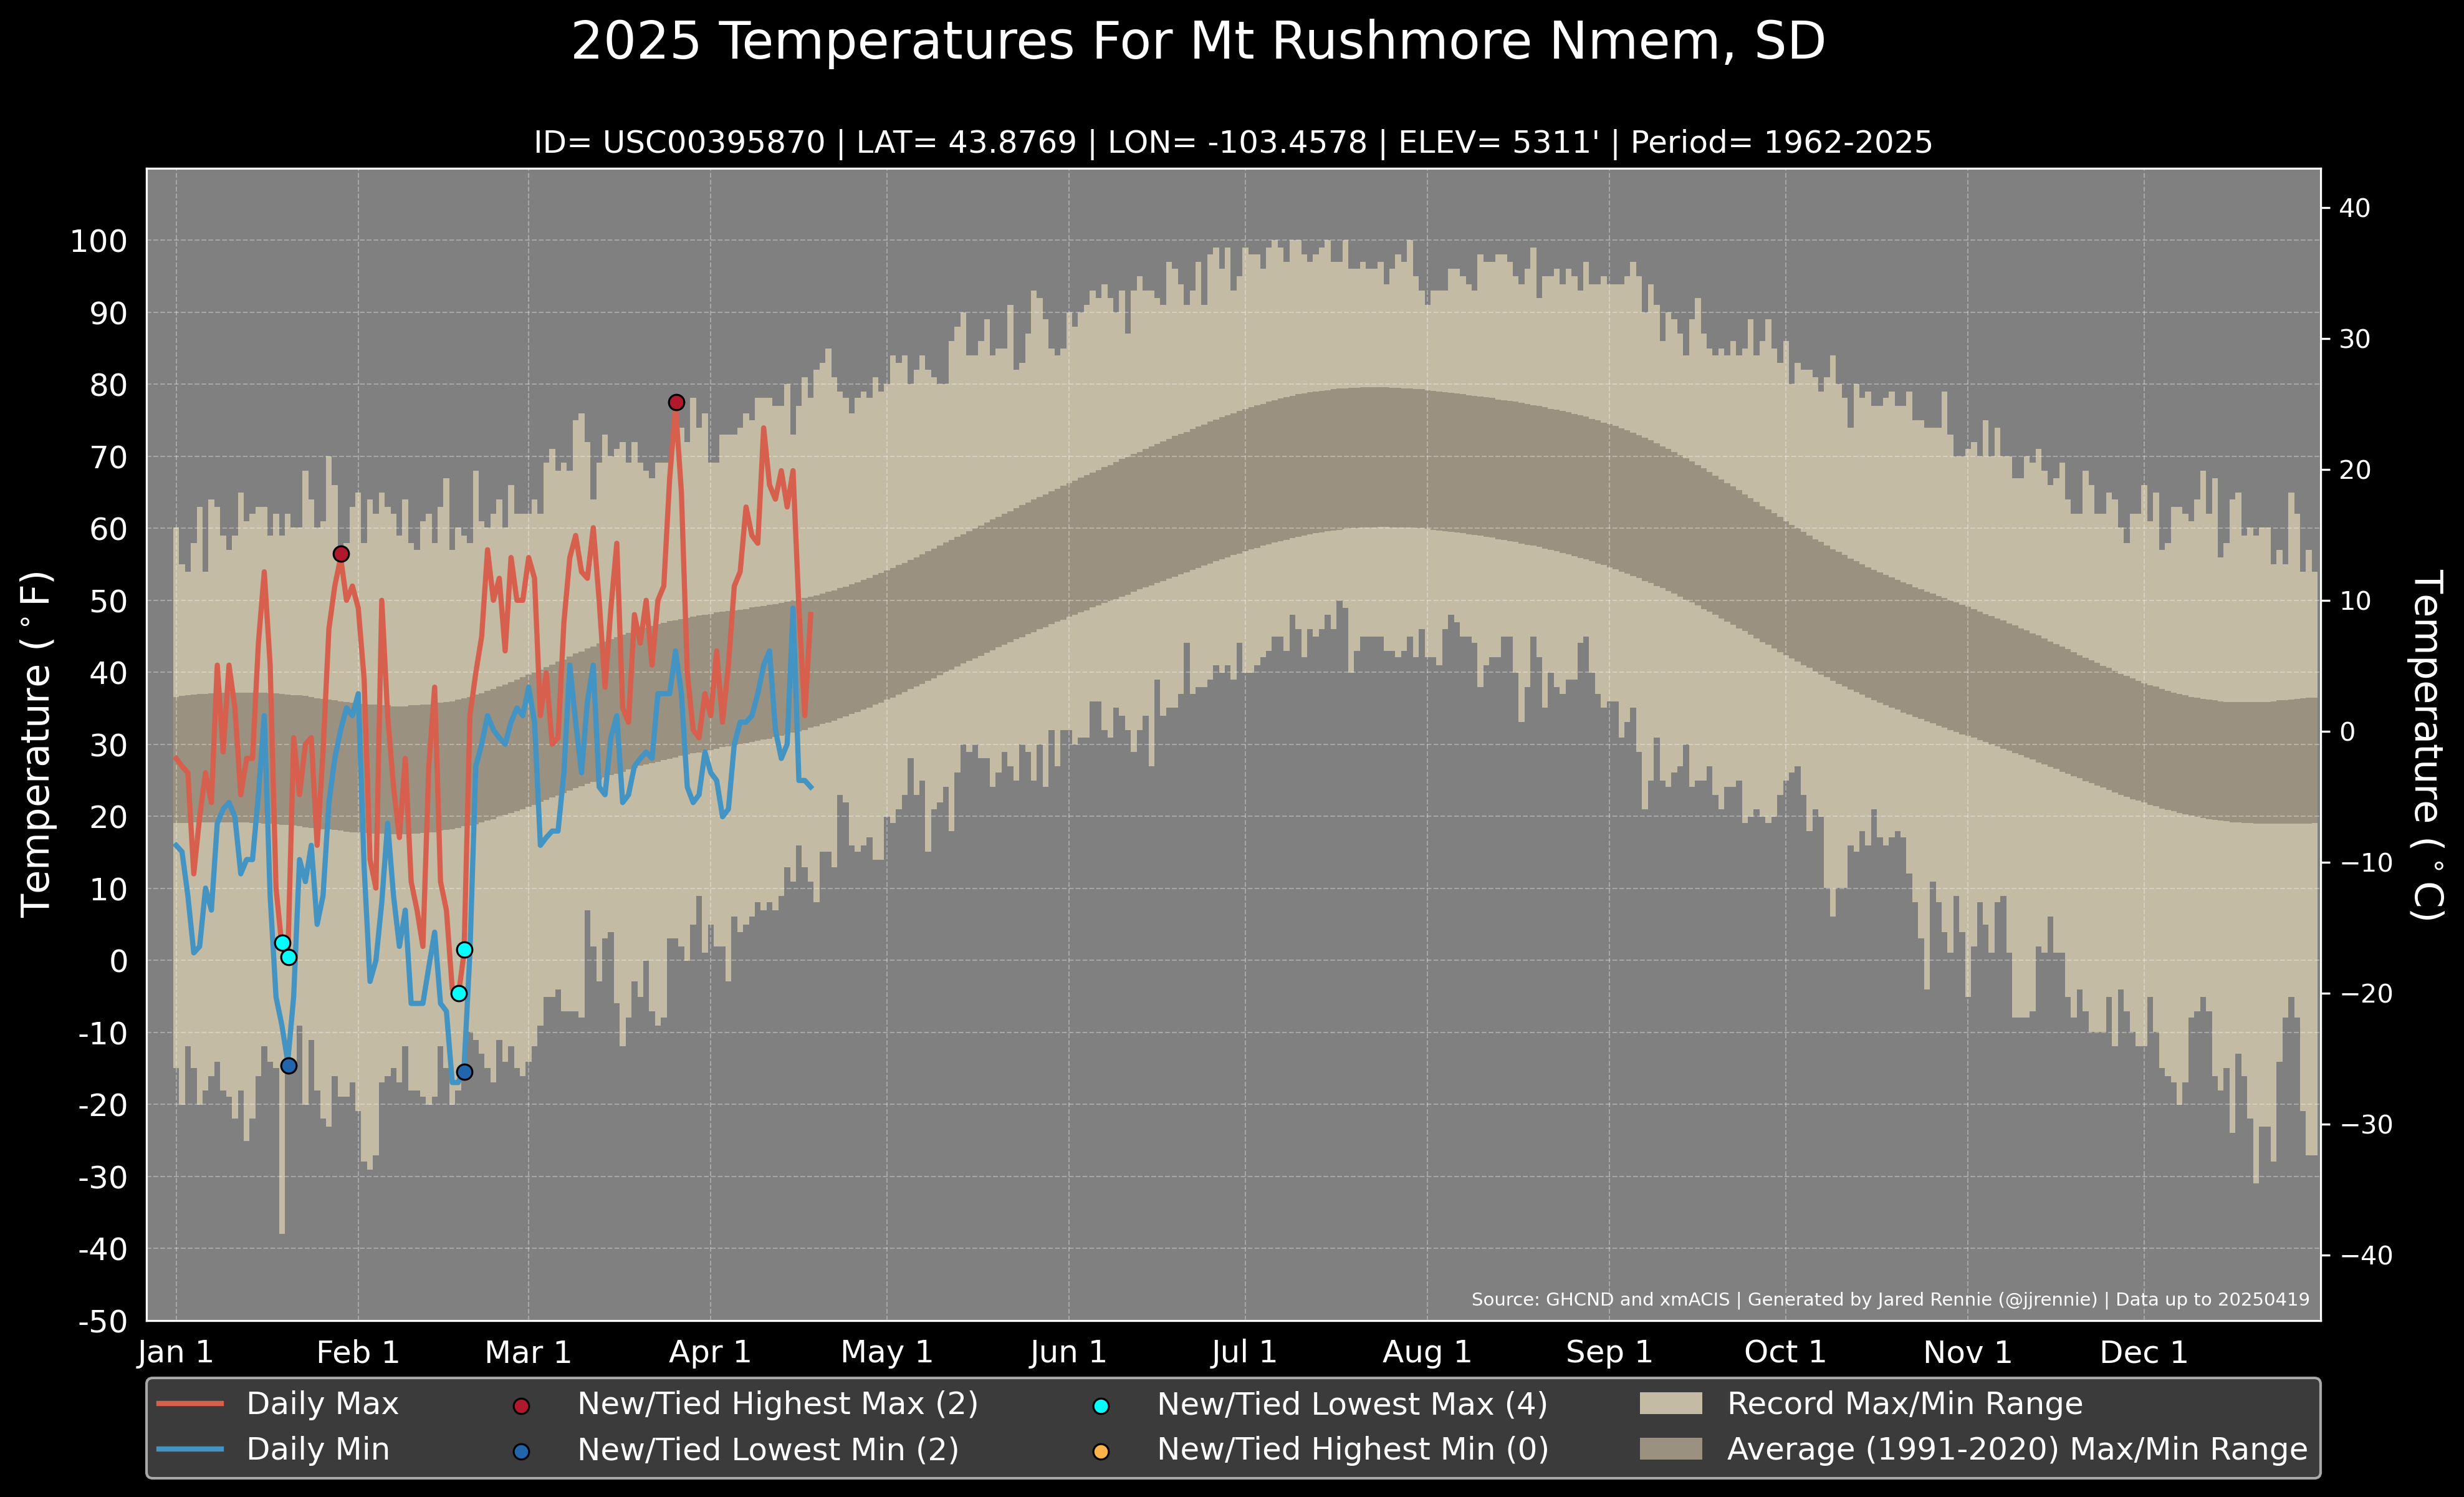Click the dark blue lowest-min marker in January near -15°F
Screen dimensions: 2464x1497
(289, 1066)
